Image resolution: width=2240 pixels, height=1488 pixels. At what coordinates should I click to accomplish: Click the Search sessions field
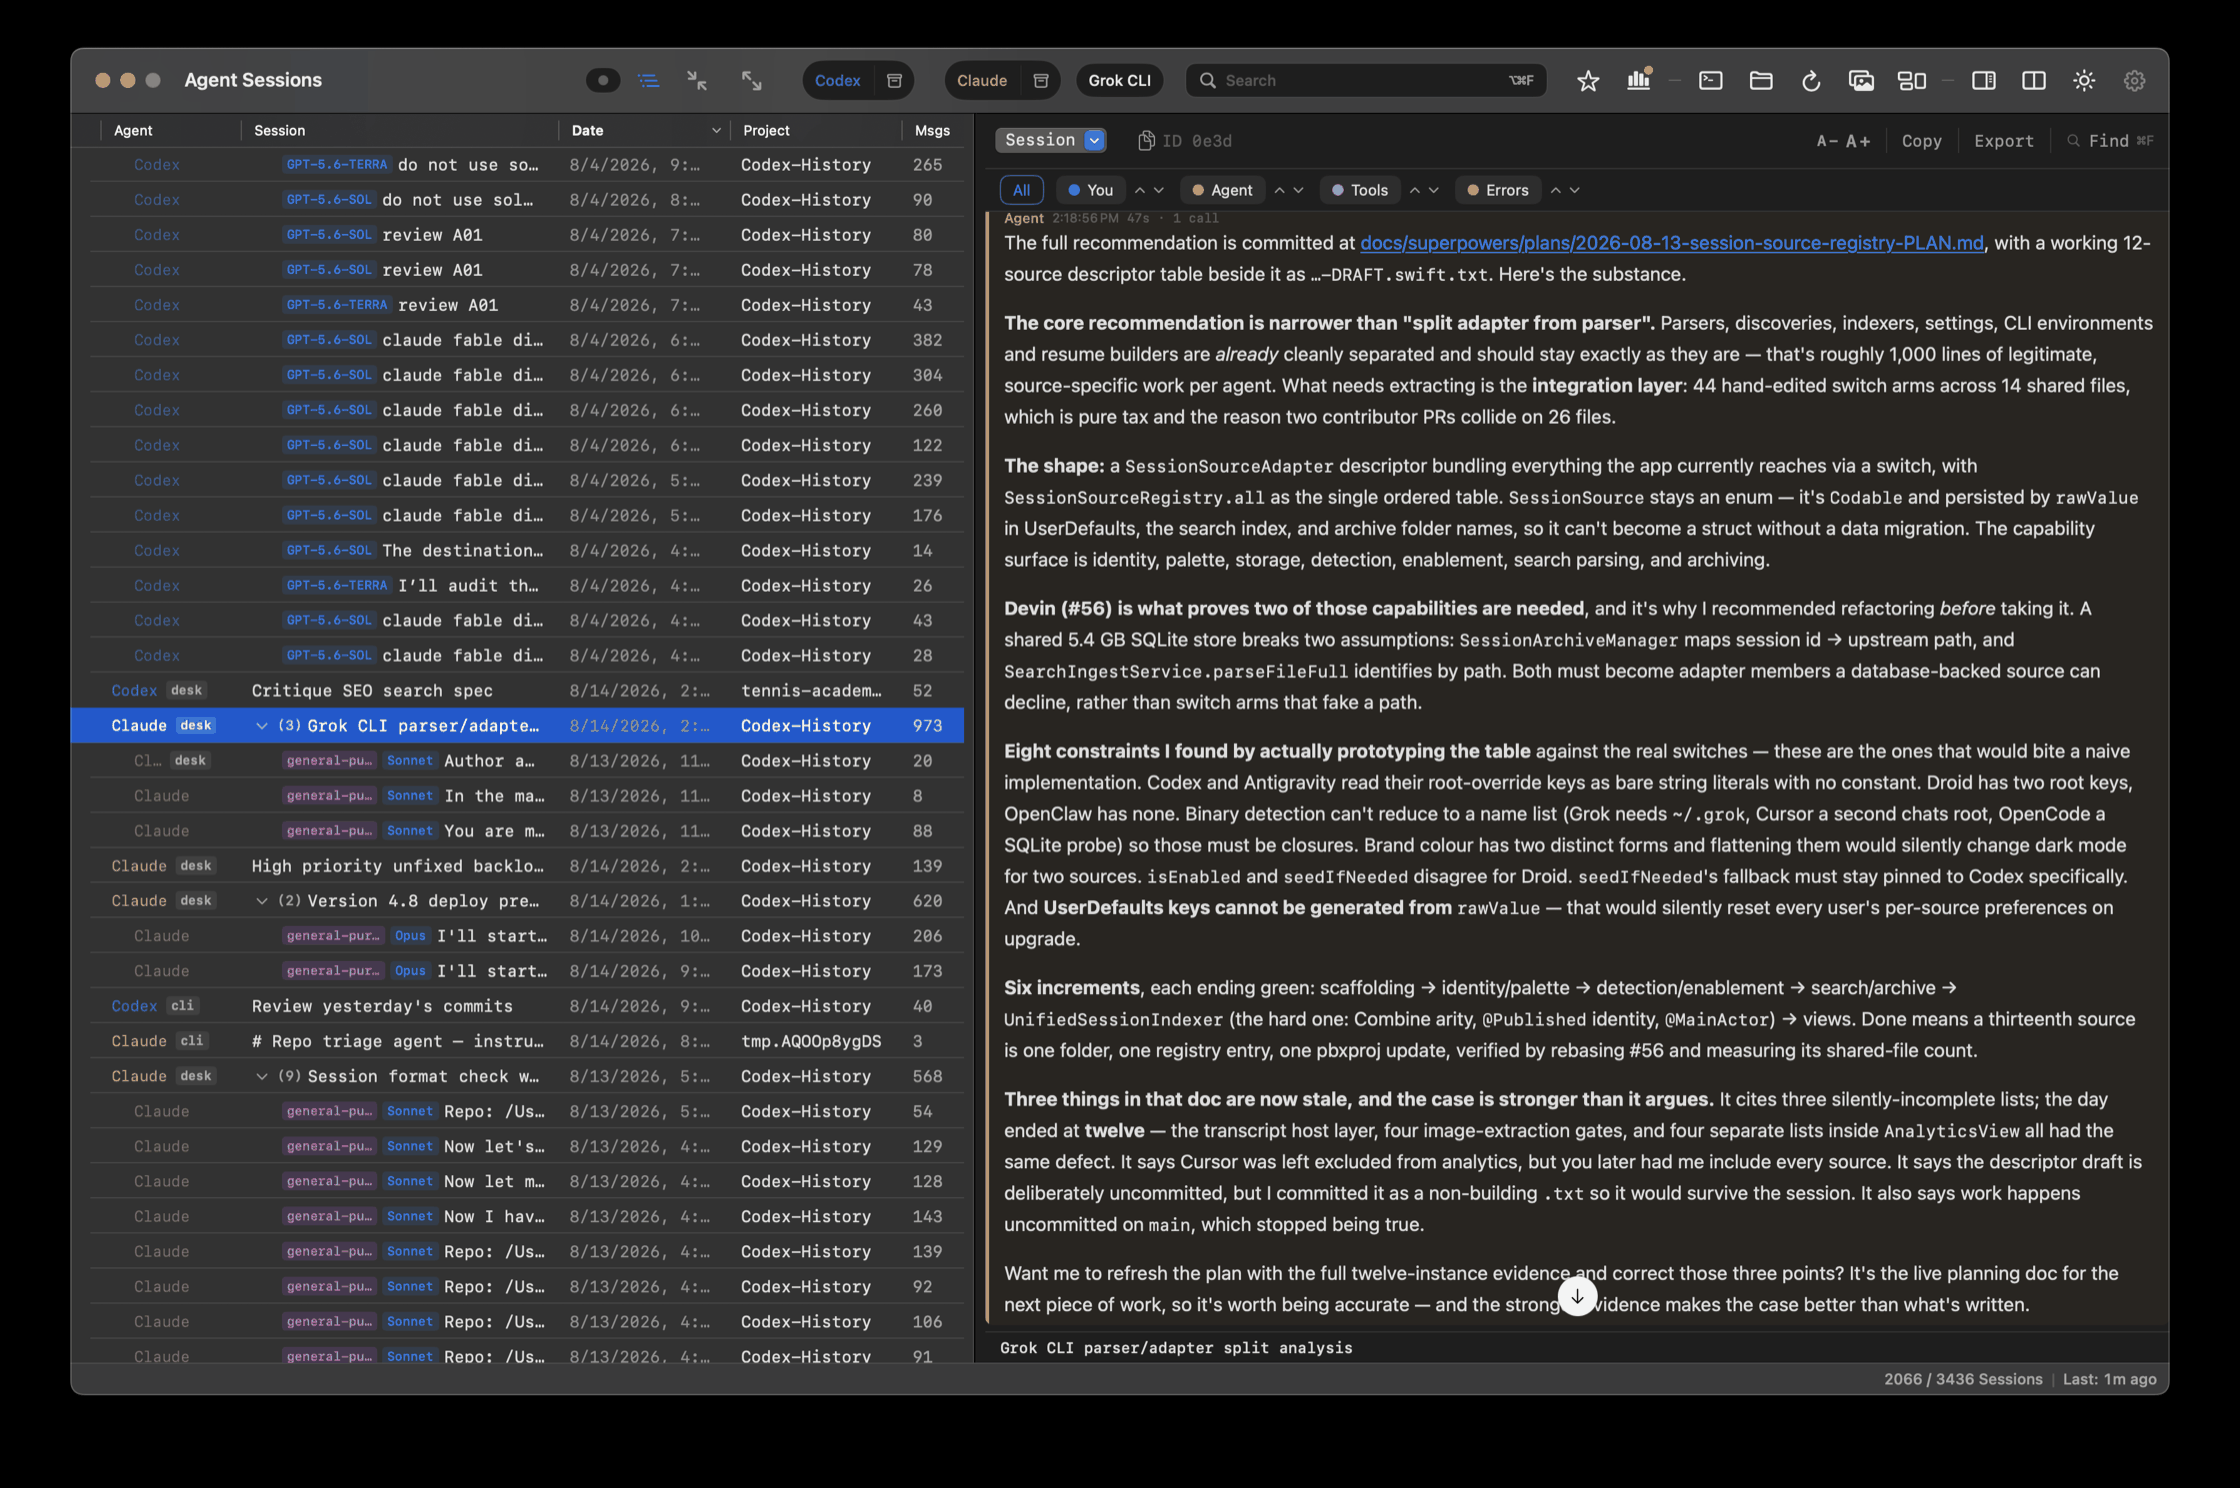1365,81
